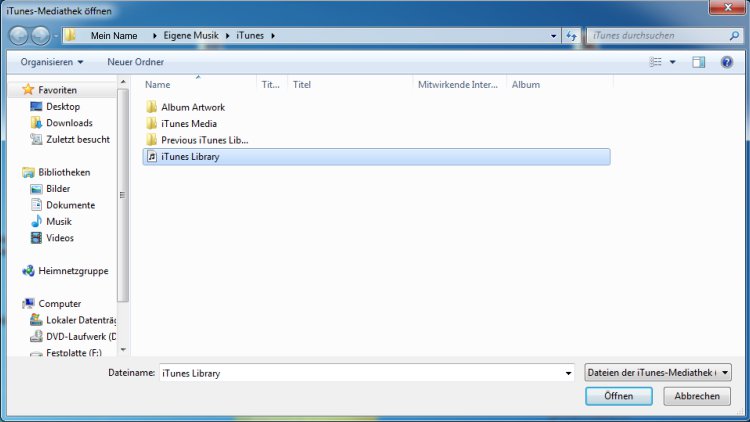Screen dimensions: 750x422
Task: Click the Videos film icon
Action: click(x=36, y=238)
